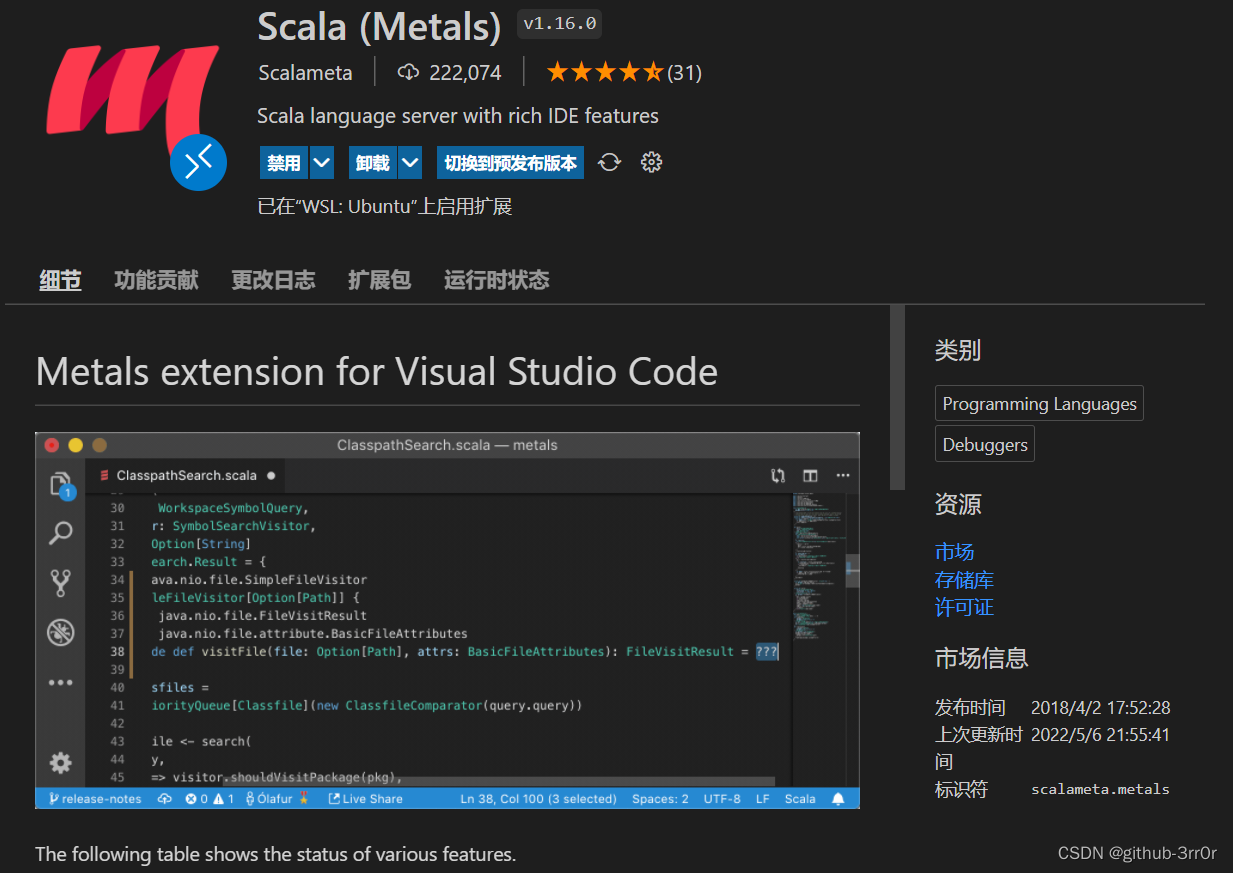Open the 更改日志 tab

pyautogui.click(x=273, y=280)
